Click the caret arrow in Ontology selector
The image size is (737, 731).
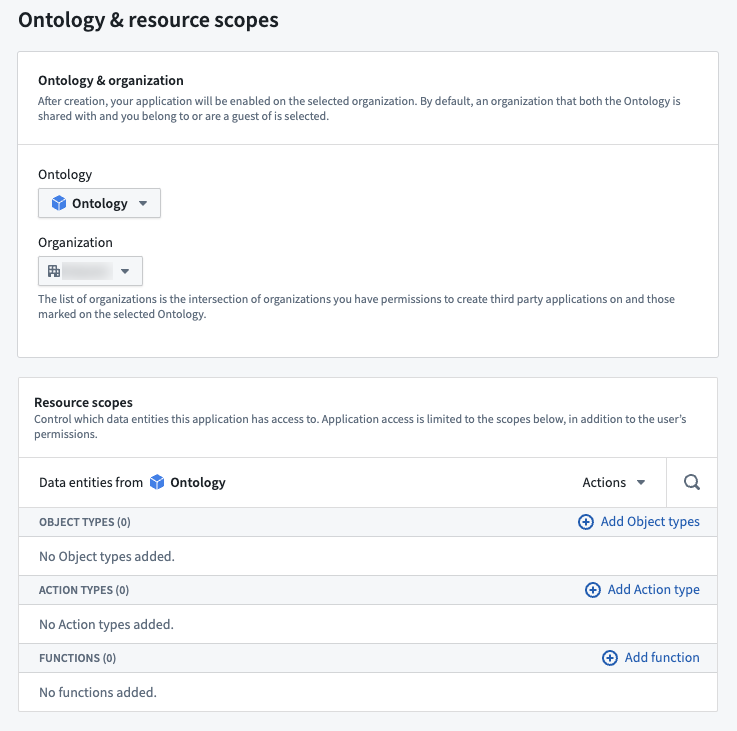pos(143,204)
